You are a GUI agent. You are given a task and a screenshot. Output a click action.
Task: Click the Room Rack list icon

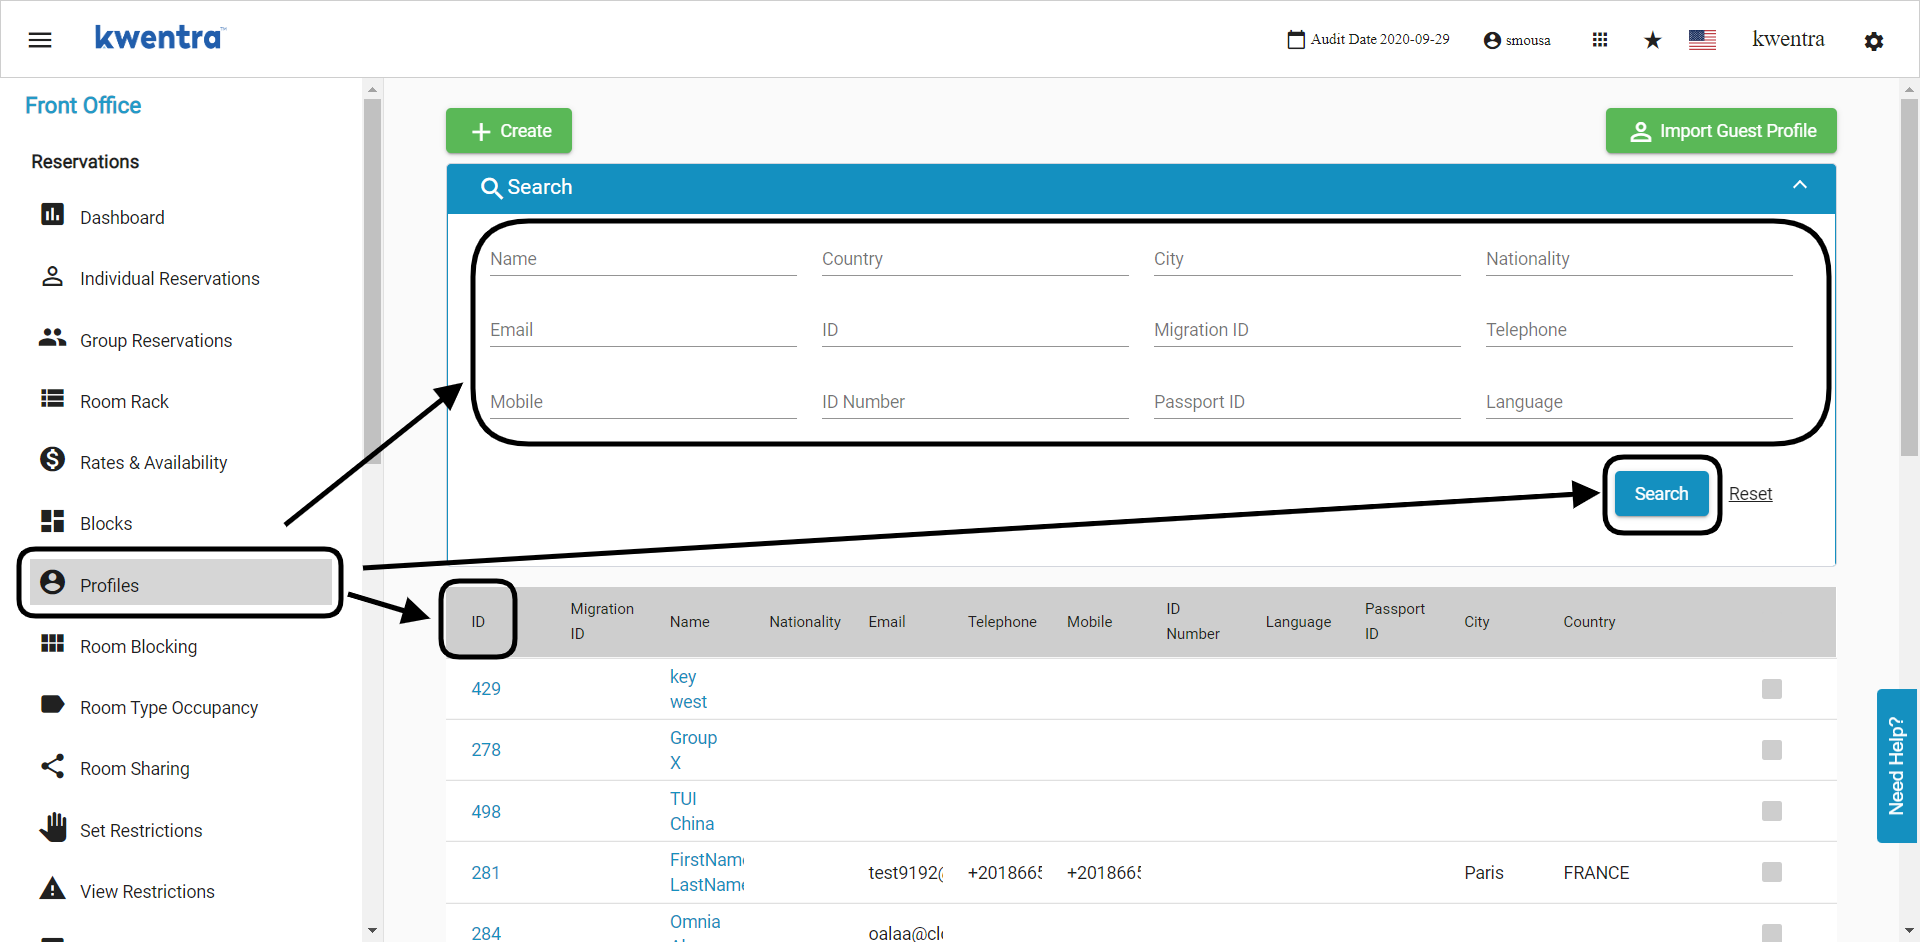point(52,399)
